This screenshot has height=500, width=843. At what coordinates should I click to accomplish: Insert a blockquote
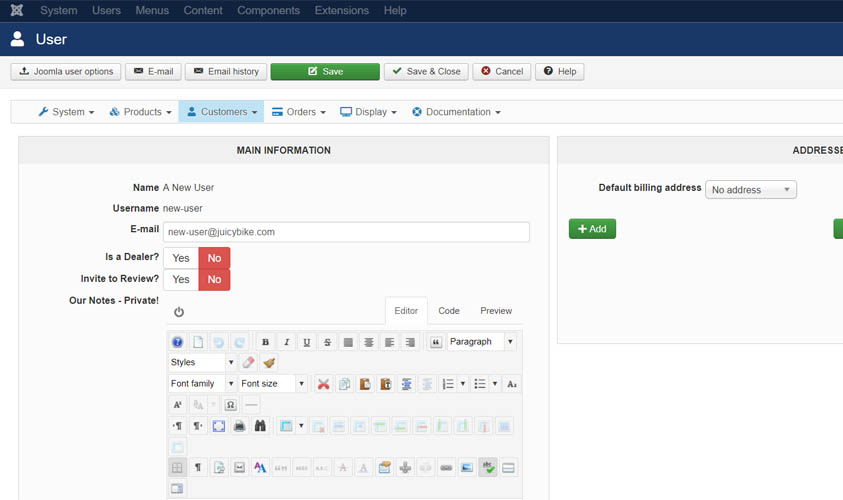pos(436,342)
